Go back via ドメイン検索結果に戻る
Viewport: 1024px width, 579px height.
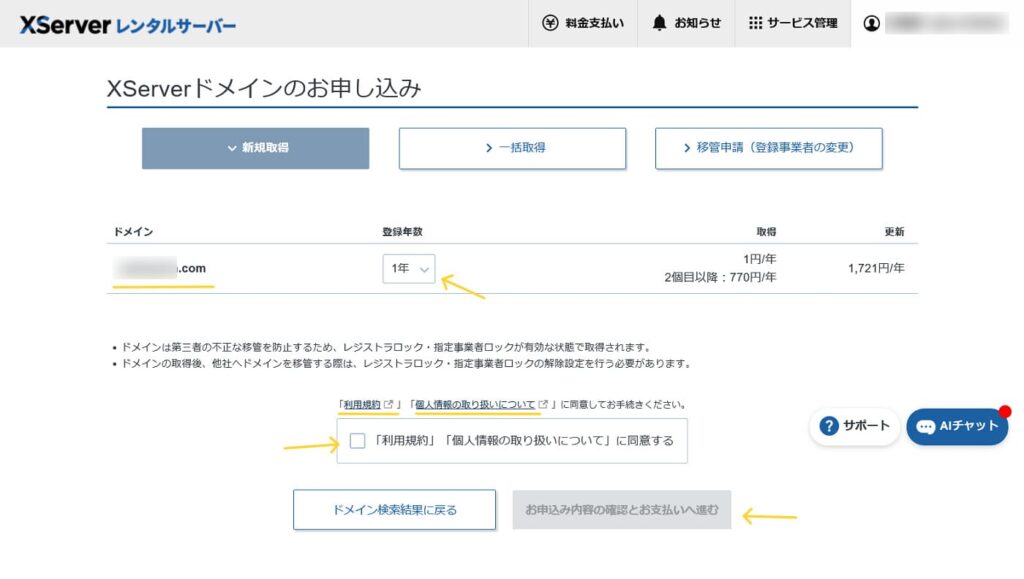[394, 510]
